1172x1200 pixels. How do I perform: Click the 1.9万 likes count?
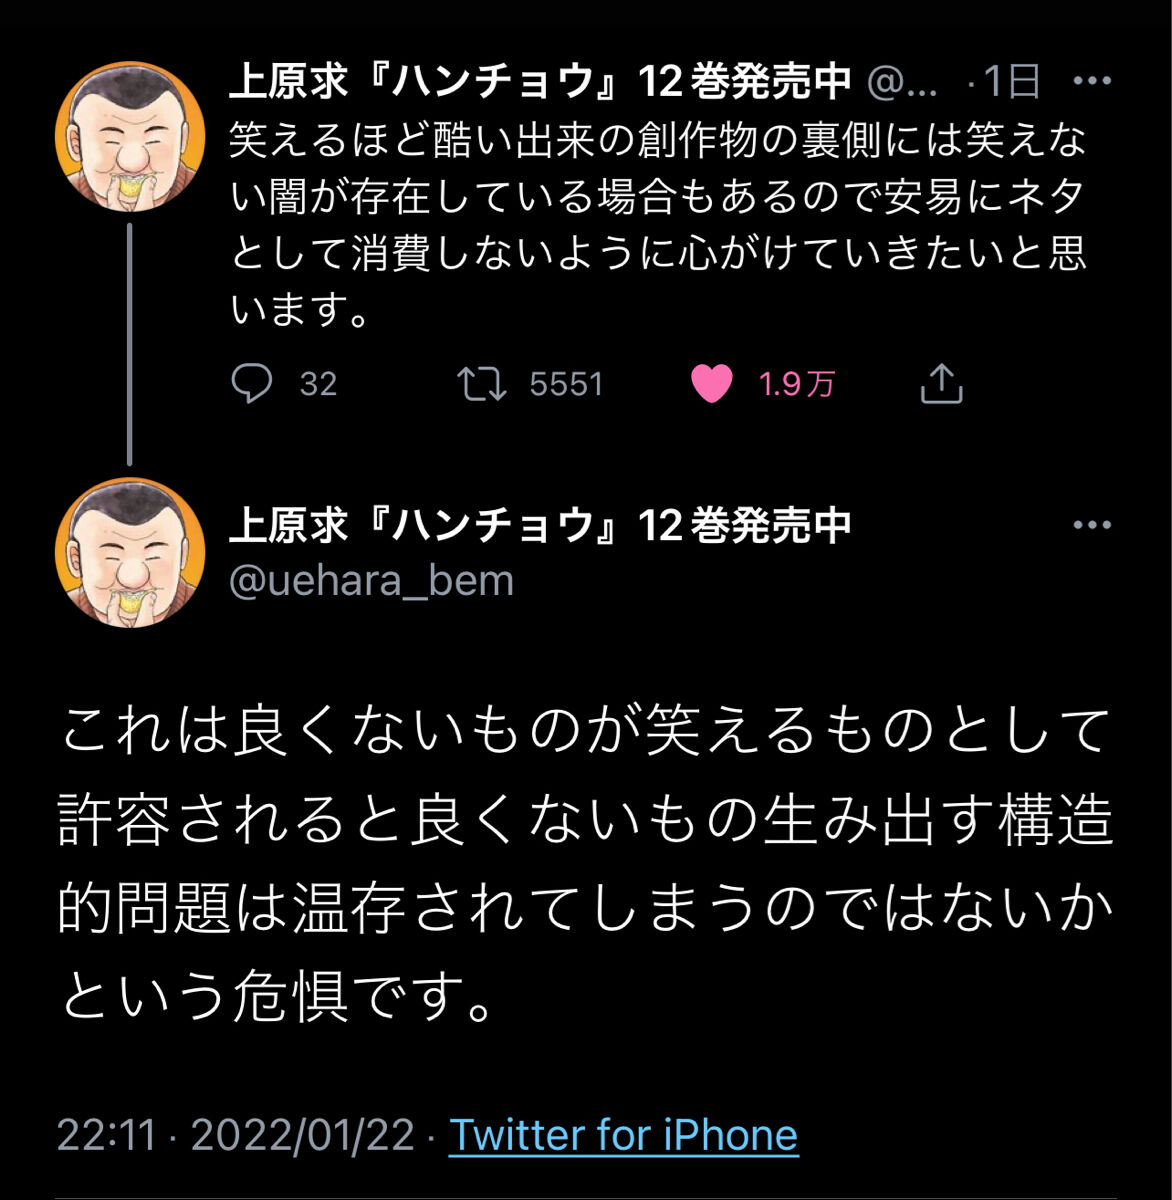pos(796,384)
